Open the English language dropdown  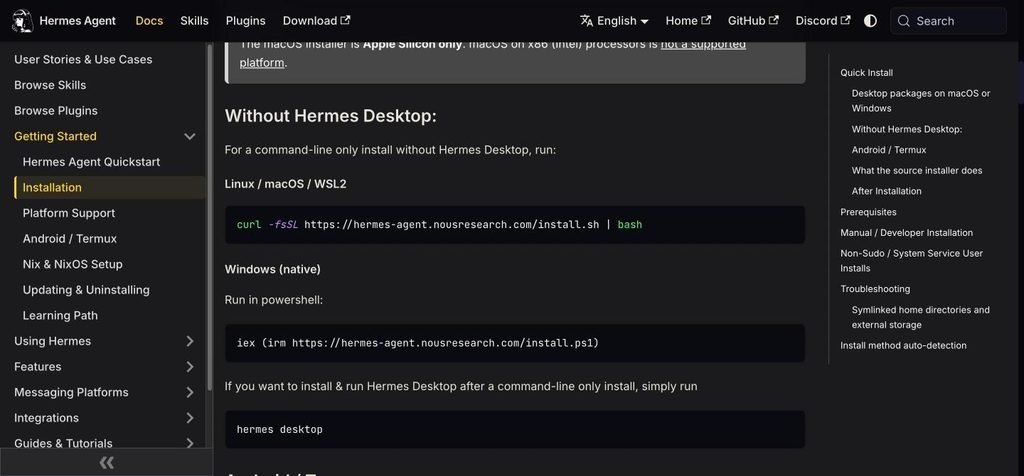click(614, 21)
